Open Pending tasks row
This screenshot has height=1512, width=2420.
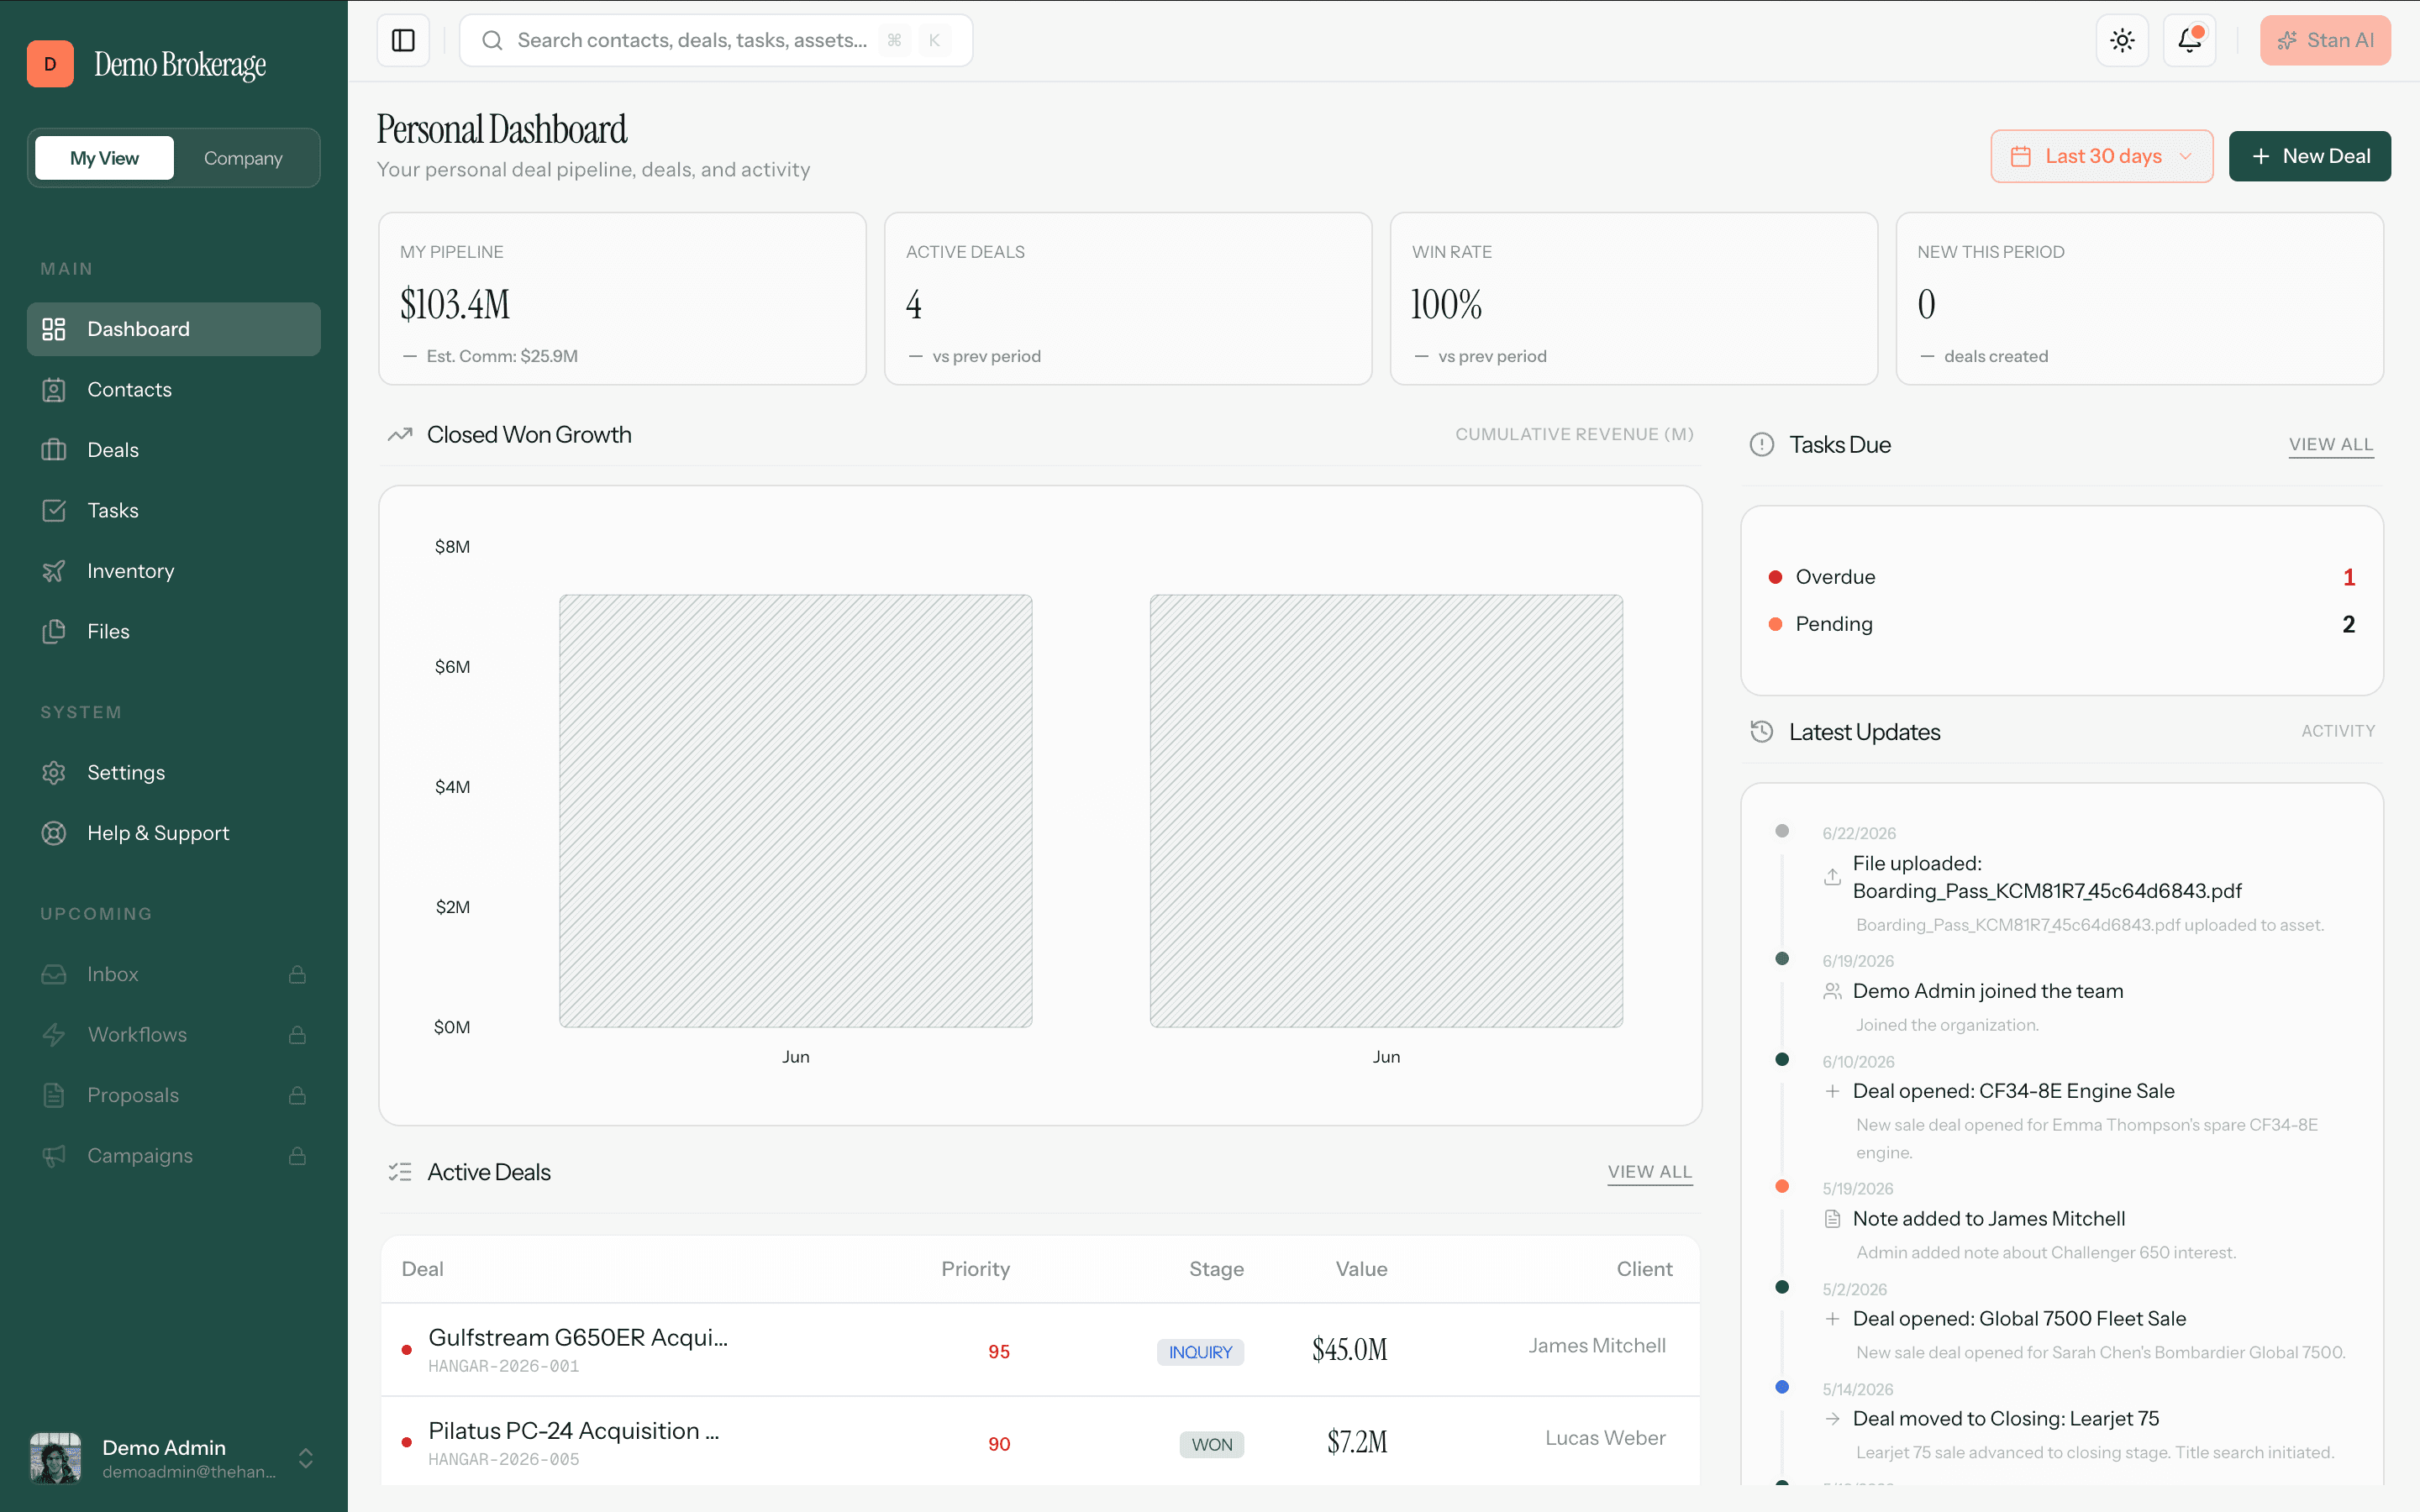point(2062,624)
